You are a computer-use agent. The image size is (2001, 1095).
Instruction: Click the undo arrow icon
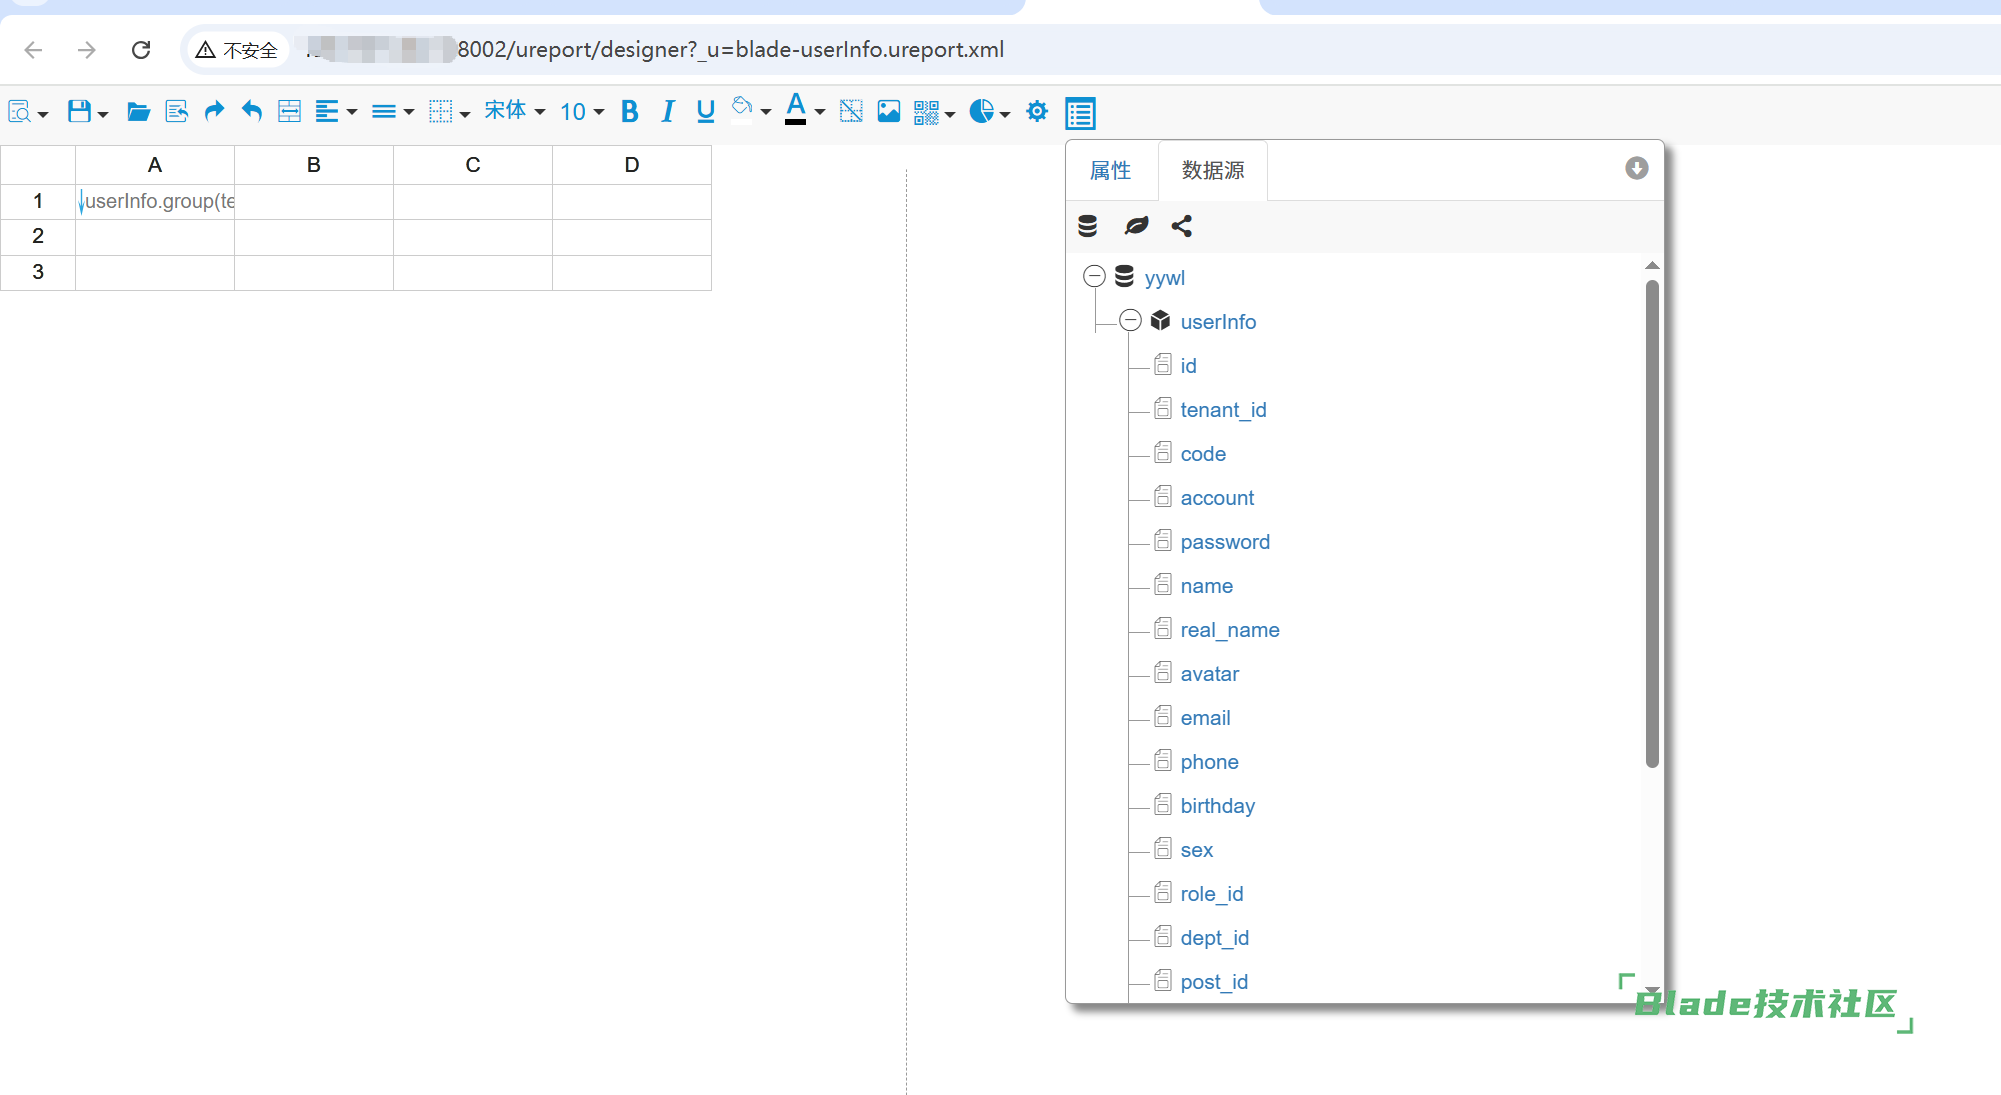(252, 111)
